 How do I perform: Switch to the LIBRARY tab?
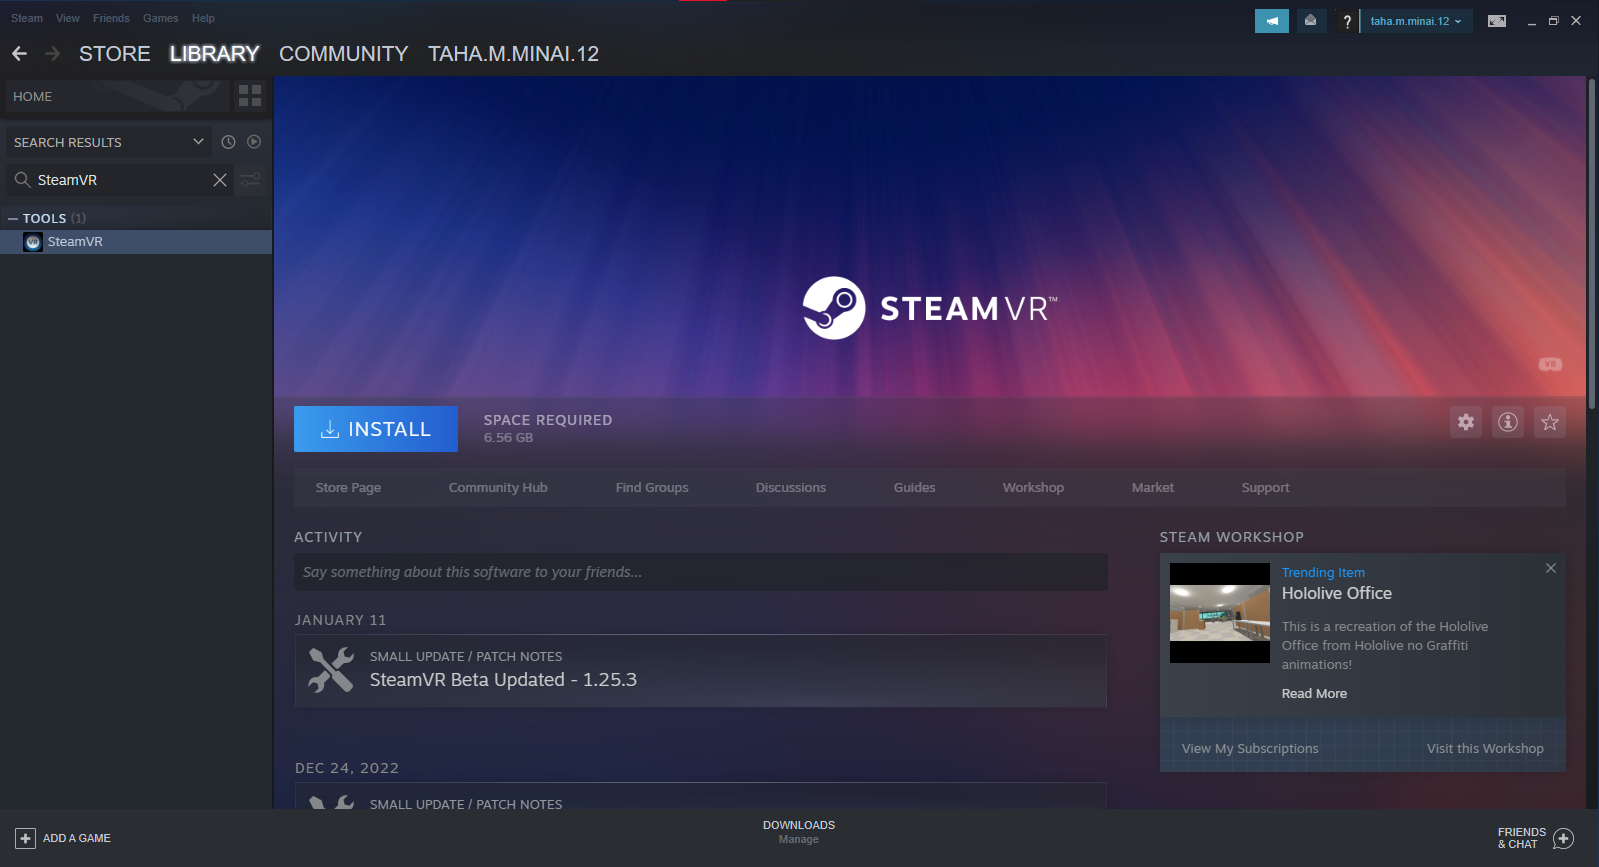click(214, 54)
